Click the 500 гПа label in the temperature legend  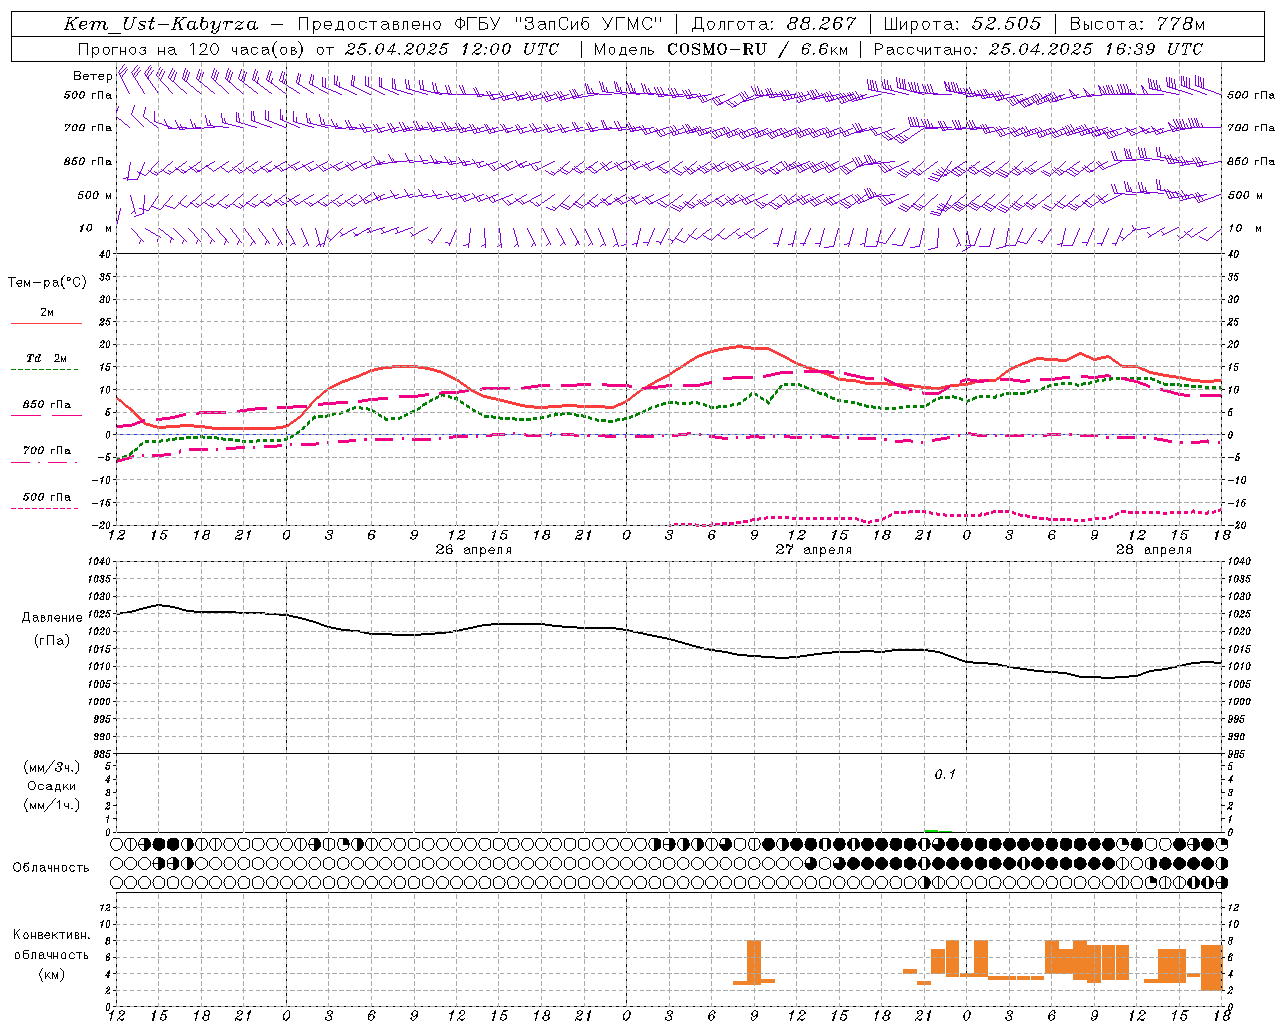(47, 496)
